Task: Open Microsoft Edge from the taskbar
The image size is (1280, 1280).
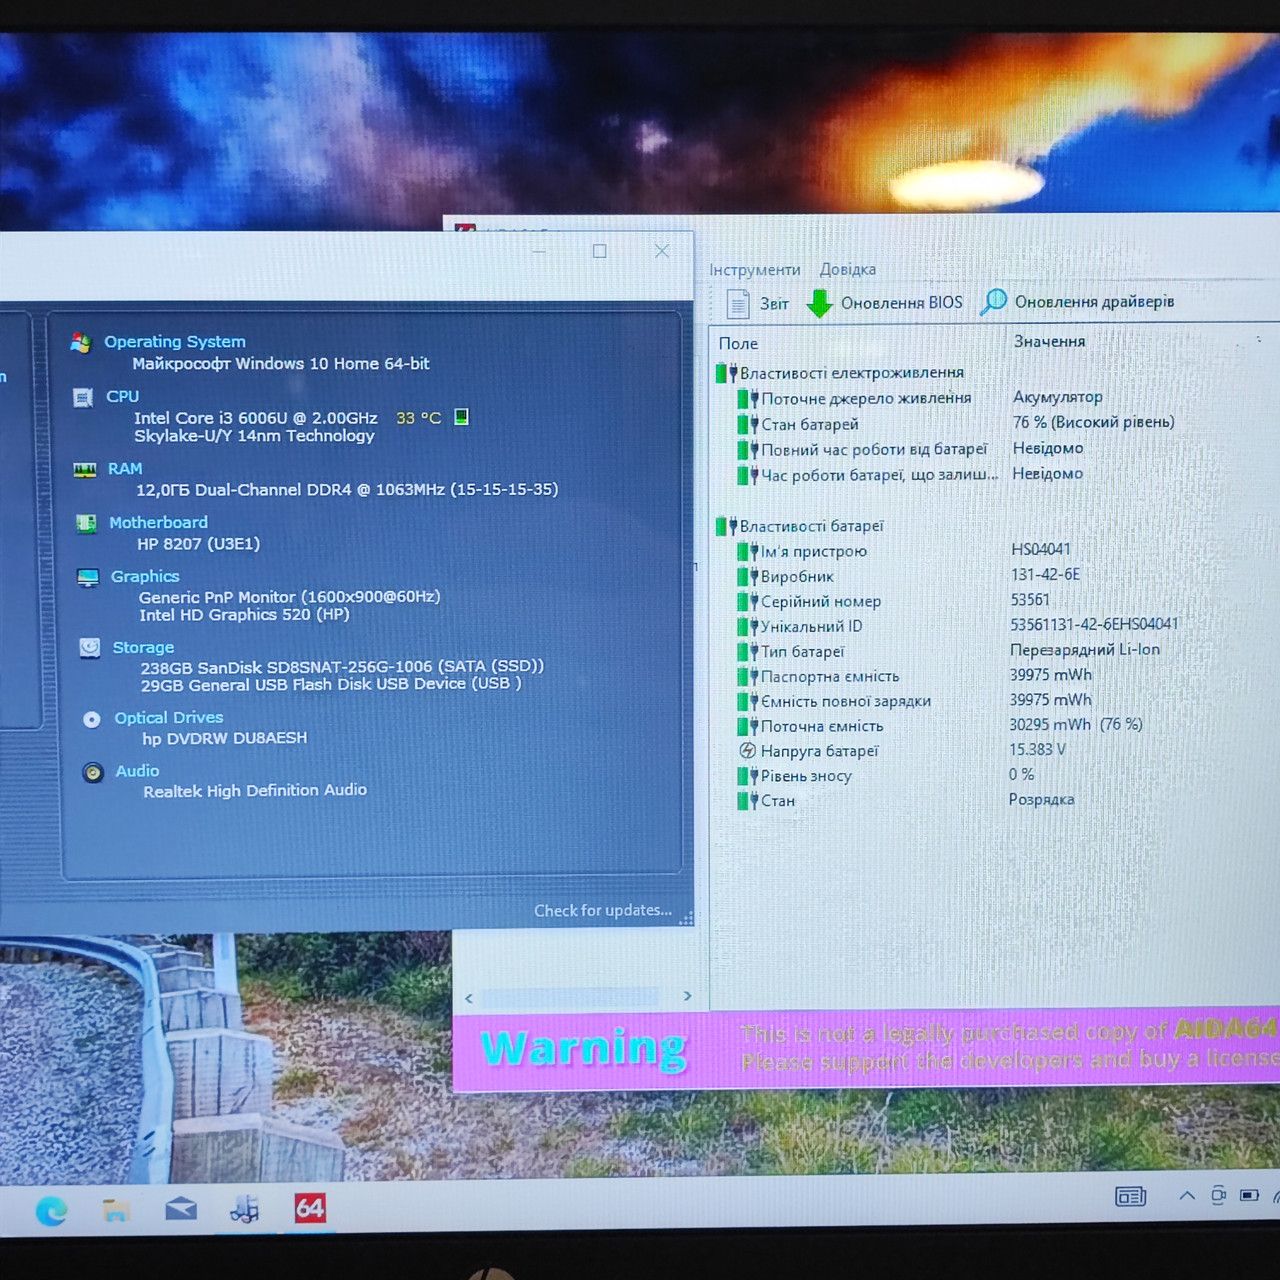Action: pyautogui.click(x=51, y=1211)
